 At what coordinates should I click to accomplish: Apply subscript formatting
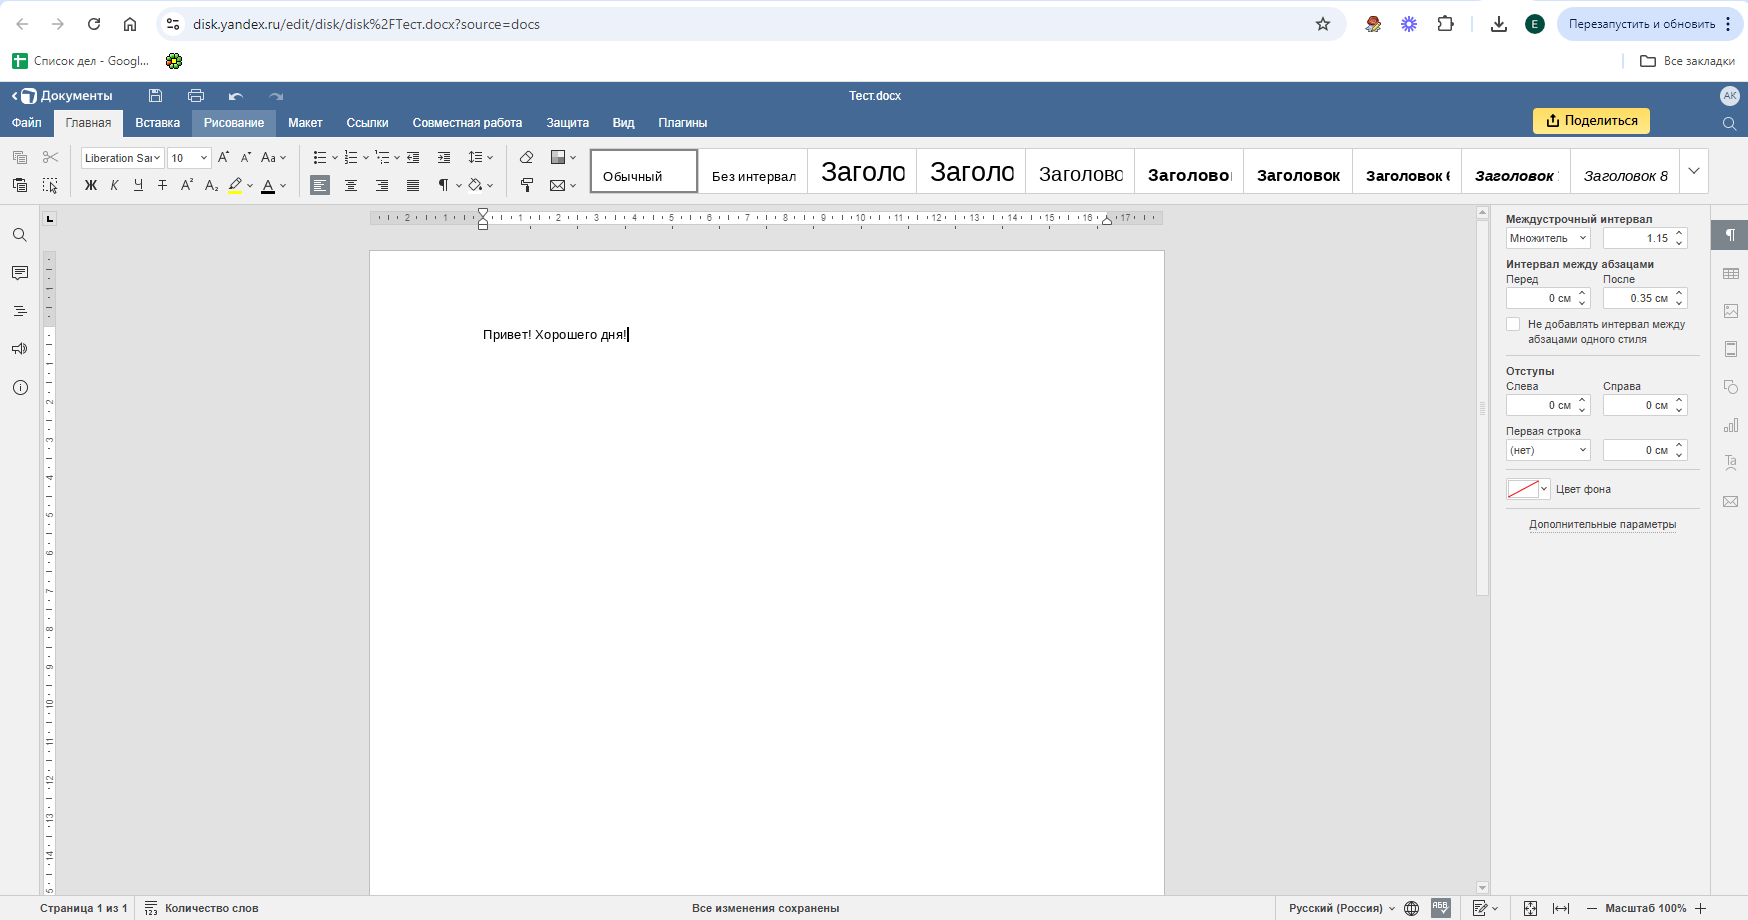[211, 185]
